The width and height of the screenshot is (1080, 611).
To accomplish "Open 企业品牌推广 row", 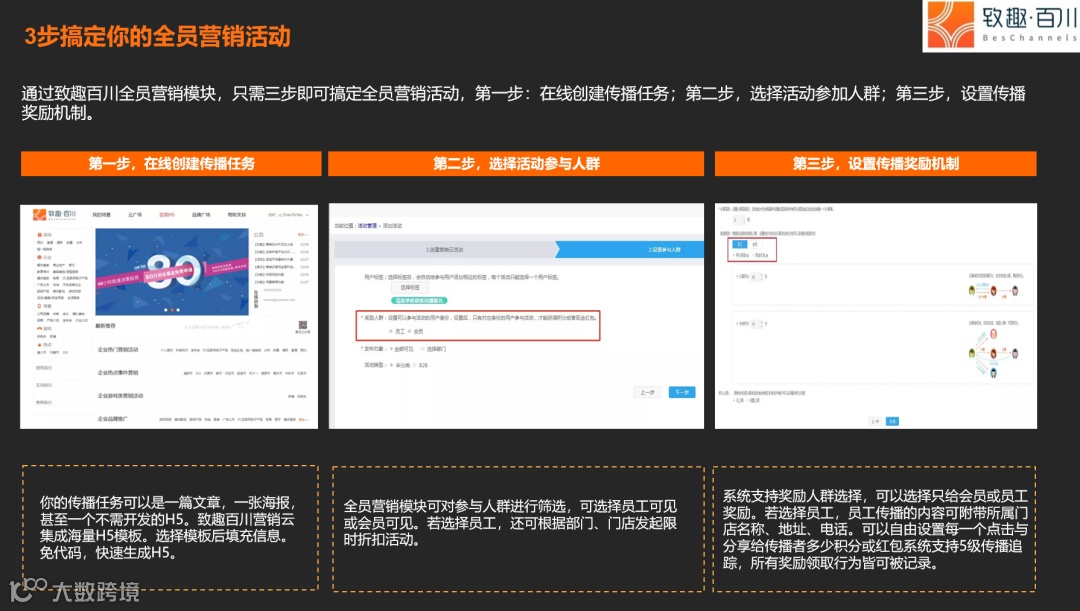I will 202,419.
